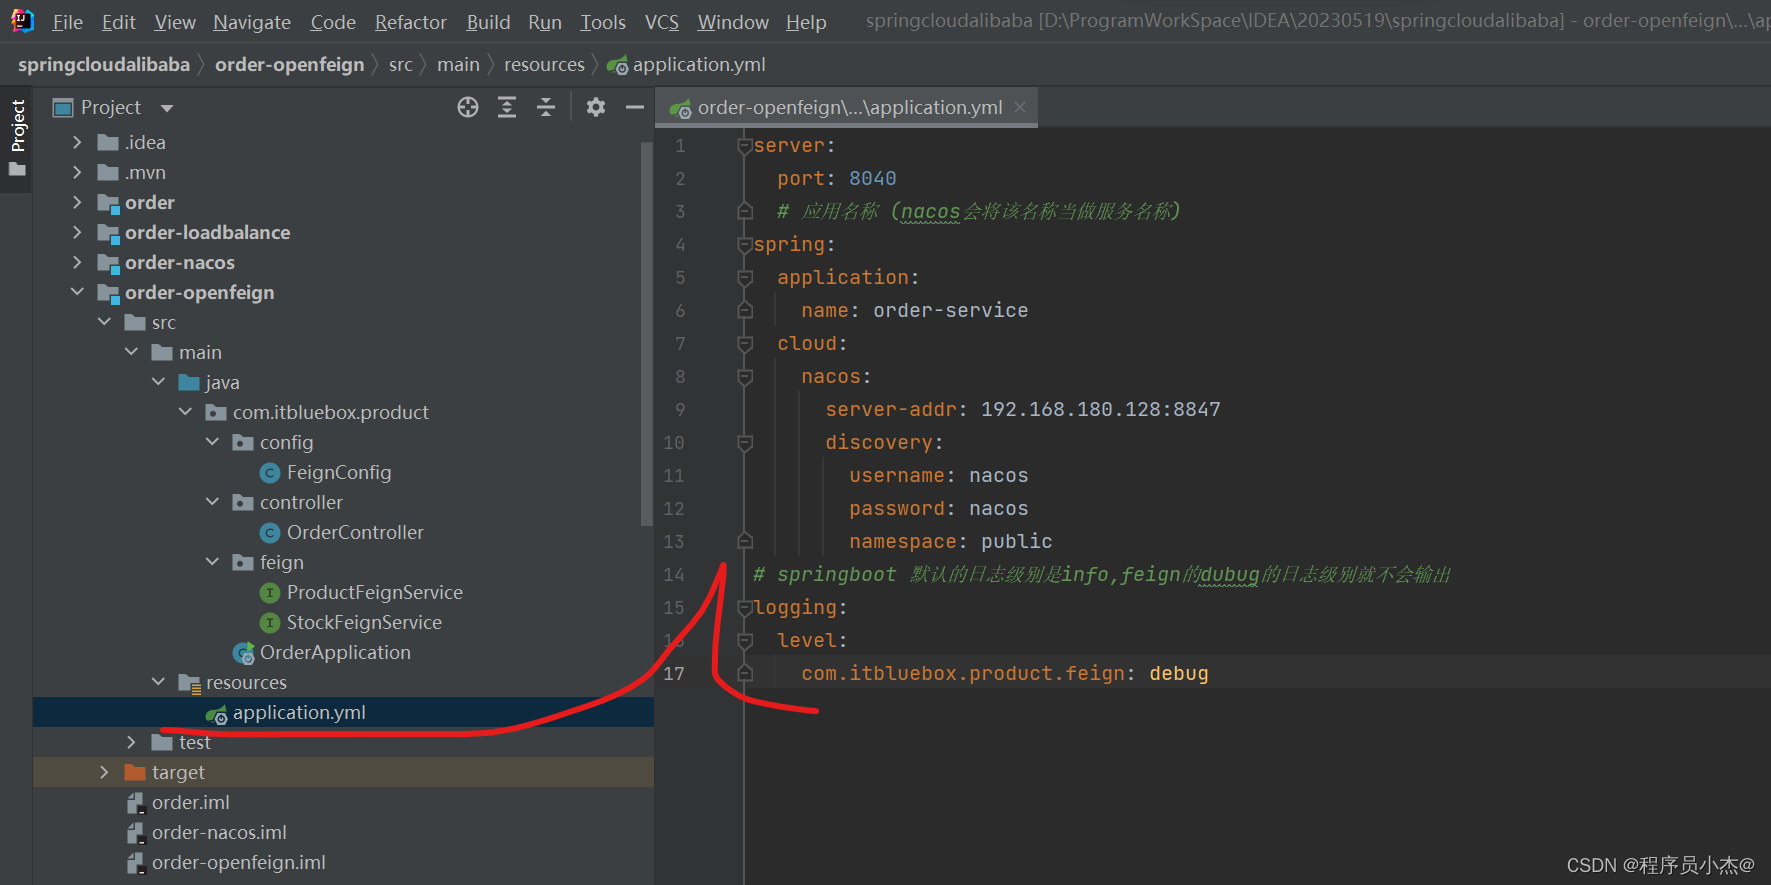Click the FeignConfig class icon
Viewport: 1771px width, 885px height.
[x=269, y=473]
